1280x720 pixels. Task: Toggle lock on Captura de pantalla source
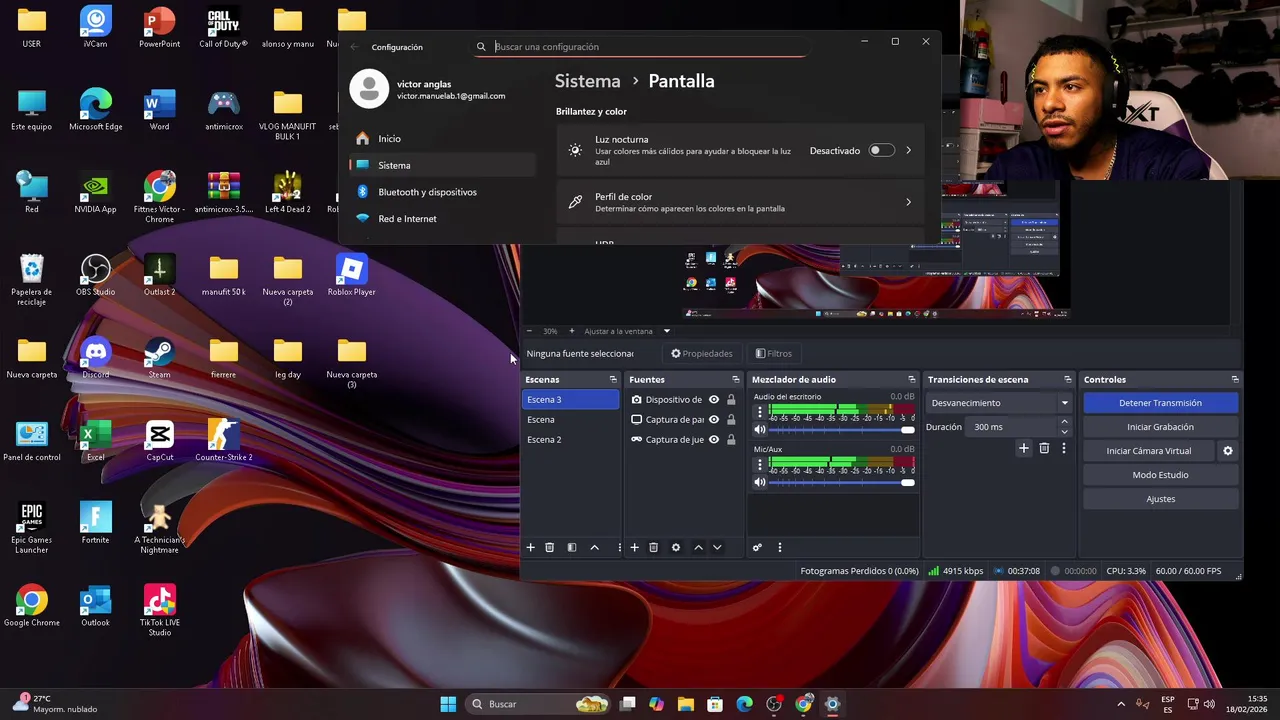point(731,420)
